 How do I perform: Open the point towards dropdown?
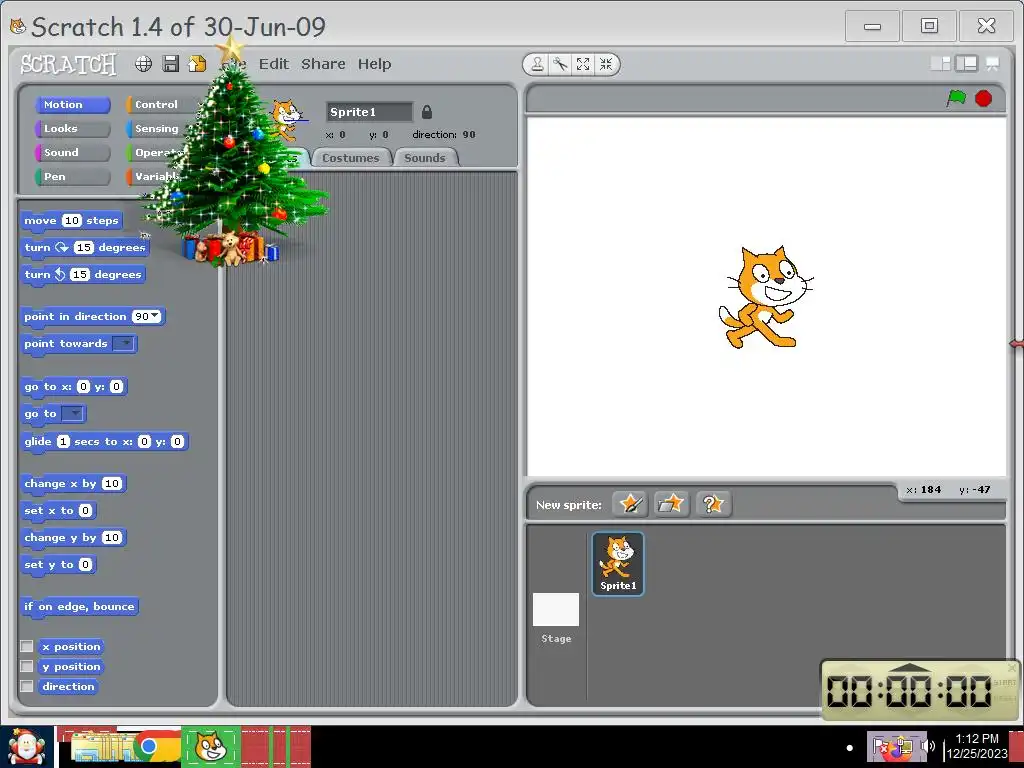click(123, 344)
